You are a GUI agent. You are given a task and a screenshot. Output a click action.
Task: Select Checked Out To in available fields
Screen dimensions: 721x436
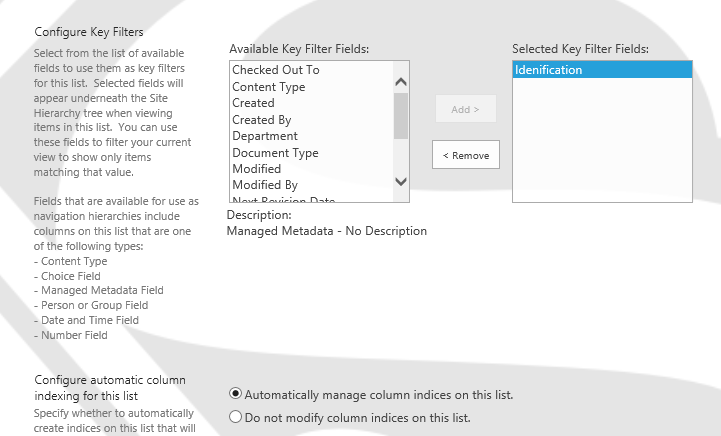coord(276,70)
